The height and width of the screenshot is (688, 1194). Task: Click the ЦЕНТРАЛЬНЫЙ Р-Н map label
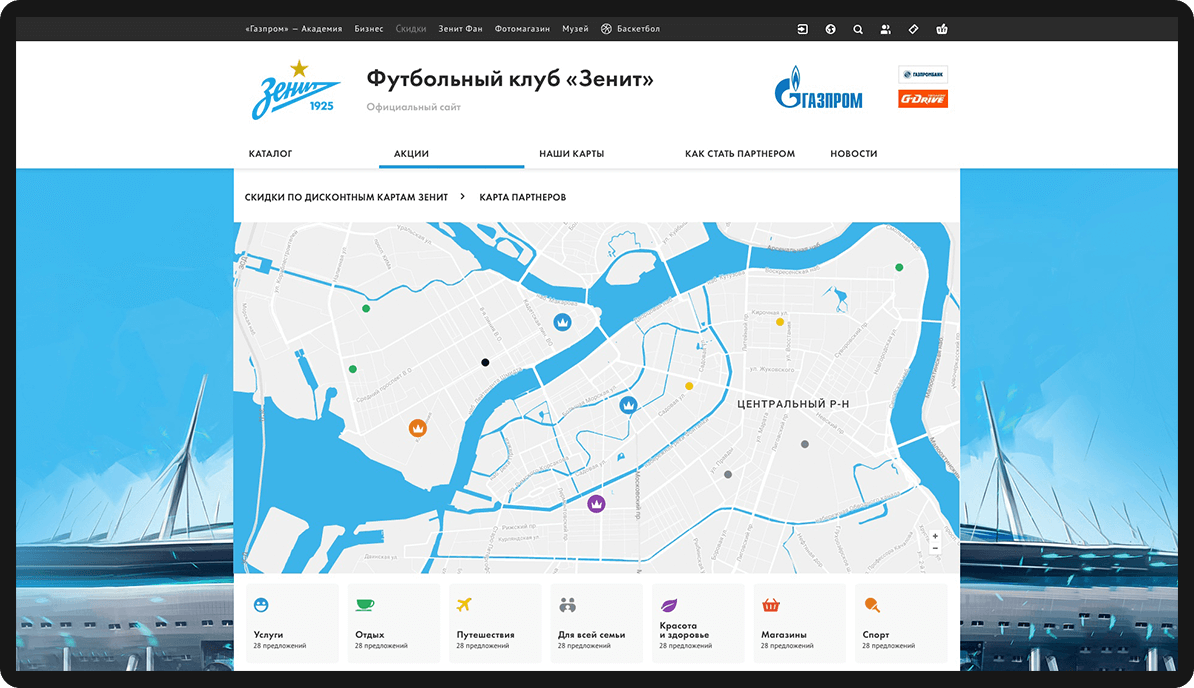point(793,404)
